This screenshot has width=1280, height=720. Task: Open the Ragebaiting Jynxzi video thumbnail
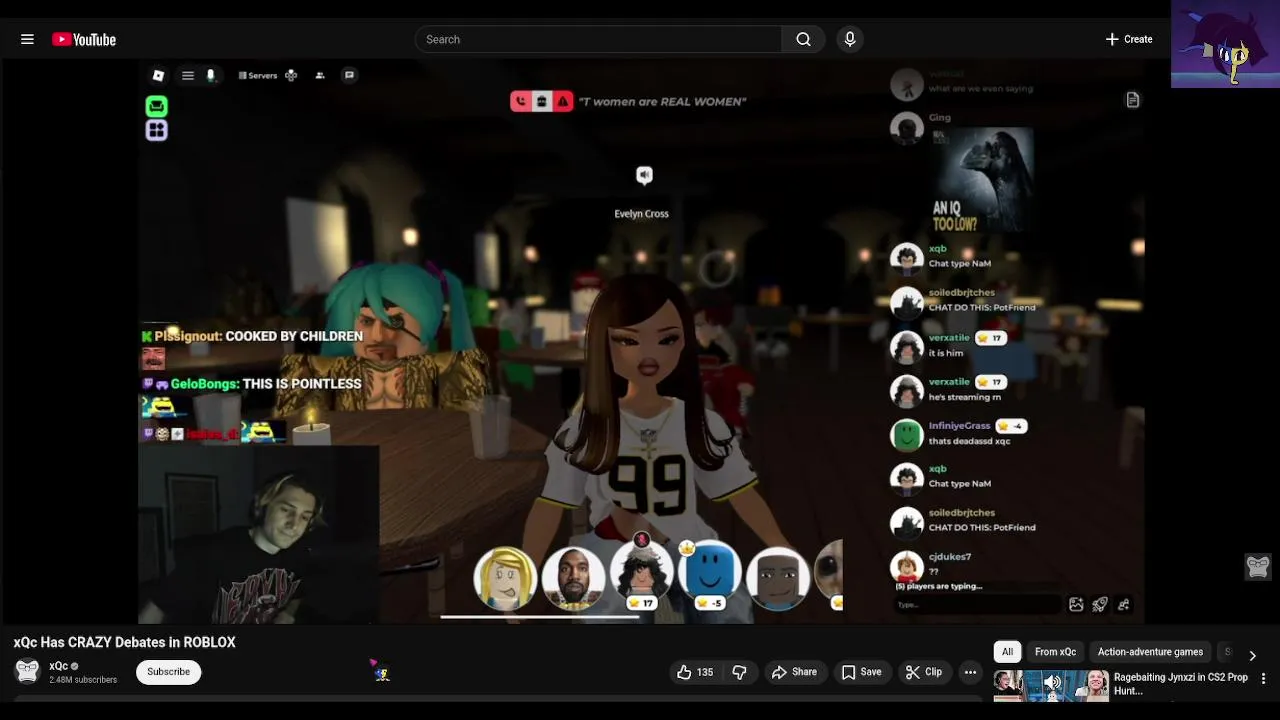click(x=1051, y=685)
